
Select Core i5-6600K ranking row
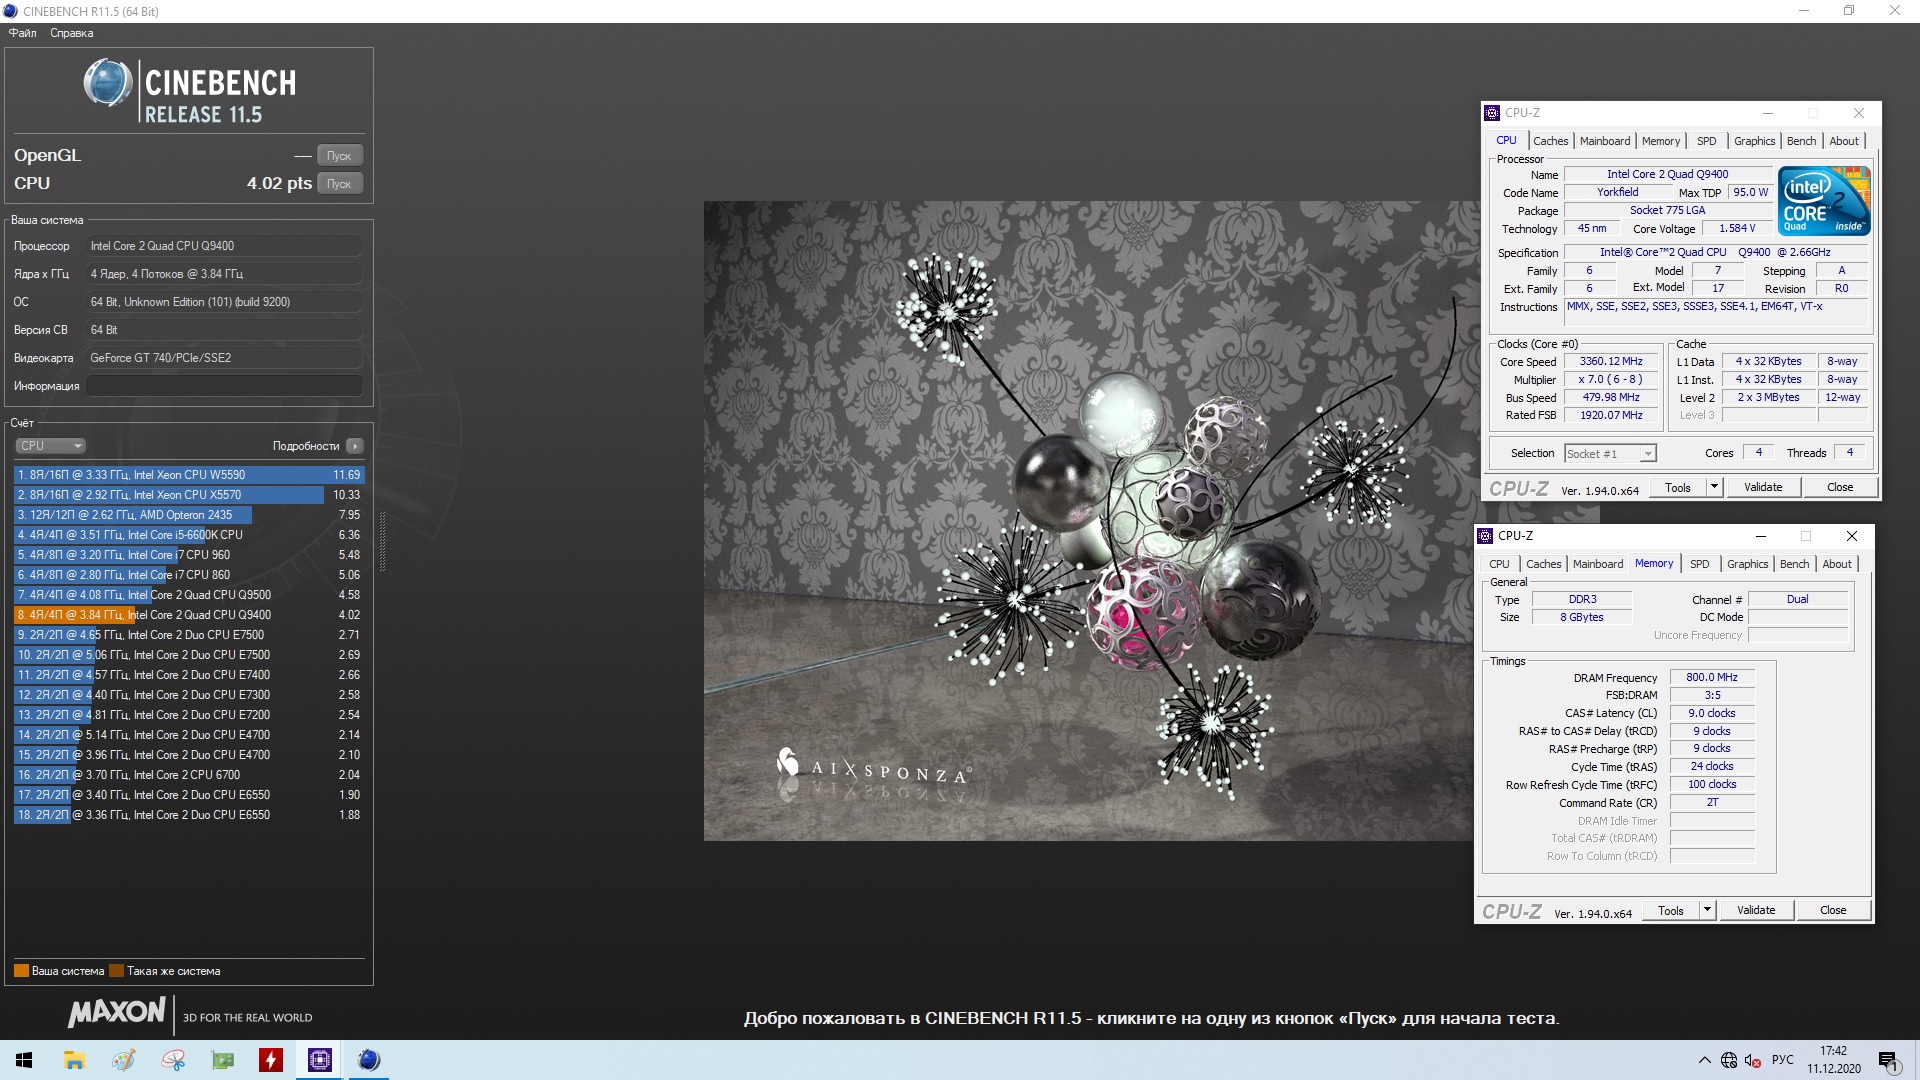point(189,535)
